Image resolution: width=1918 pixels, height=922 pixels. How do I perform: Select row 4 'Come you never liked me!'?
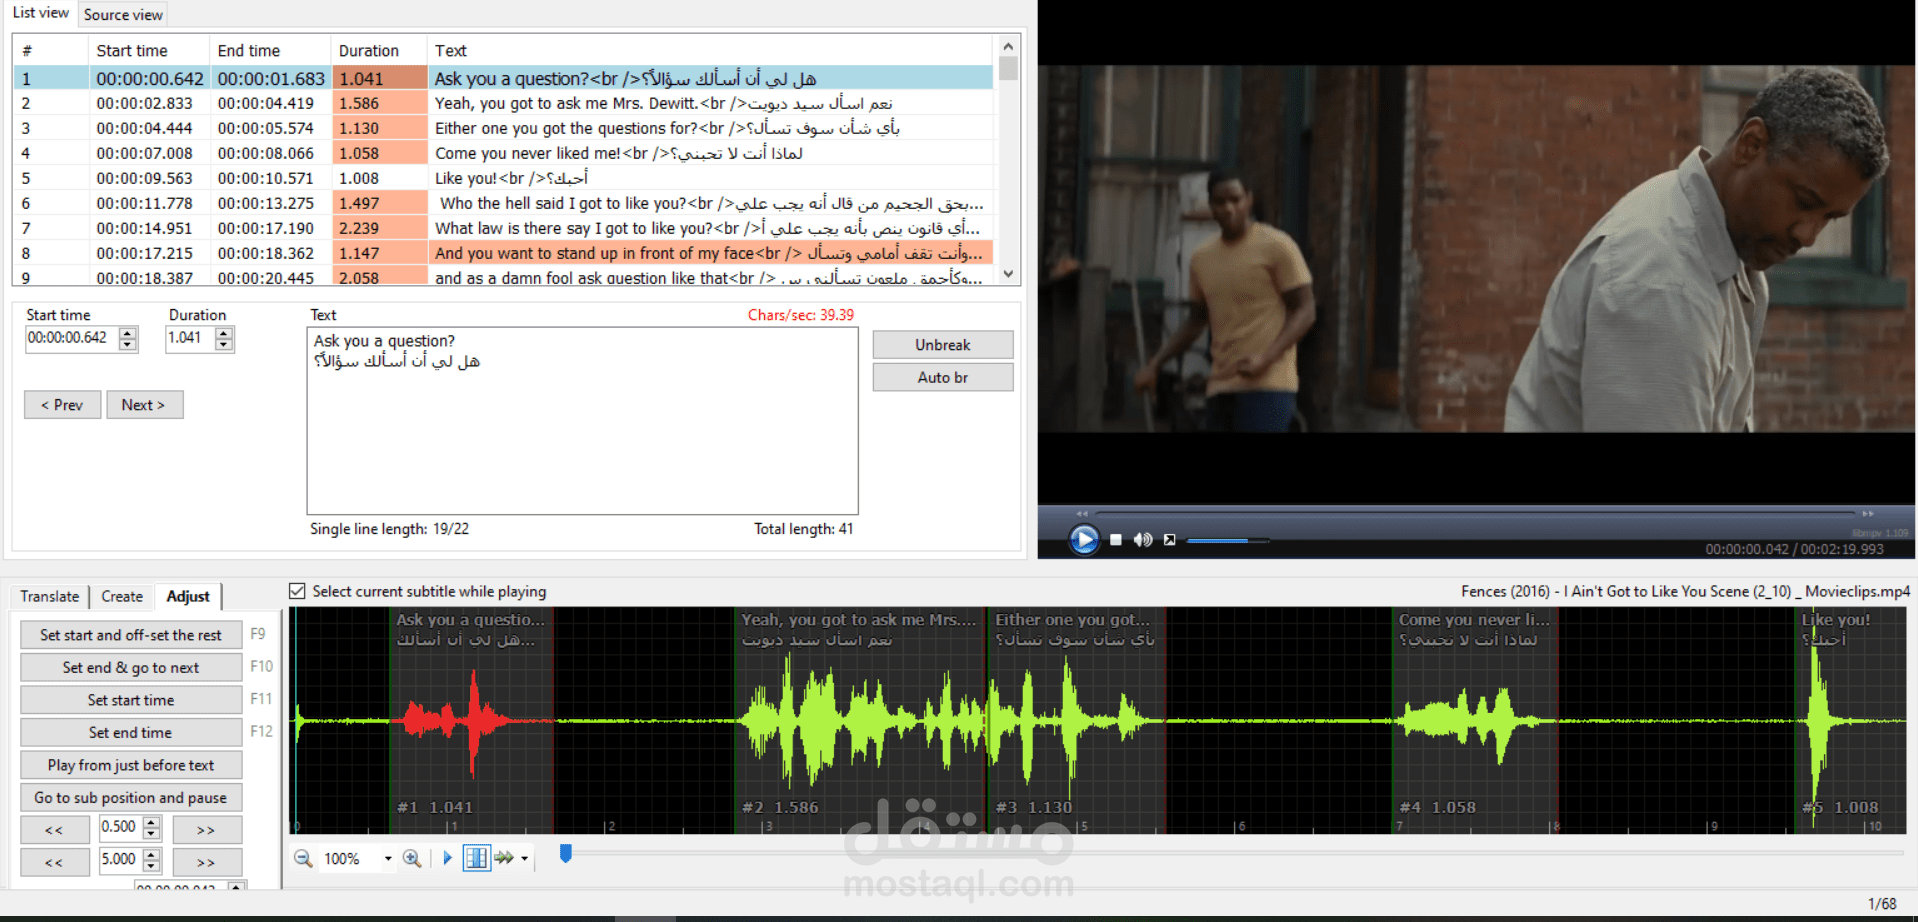pos(503,153)
